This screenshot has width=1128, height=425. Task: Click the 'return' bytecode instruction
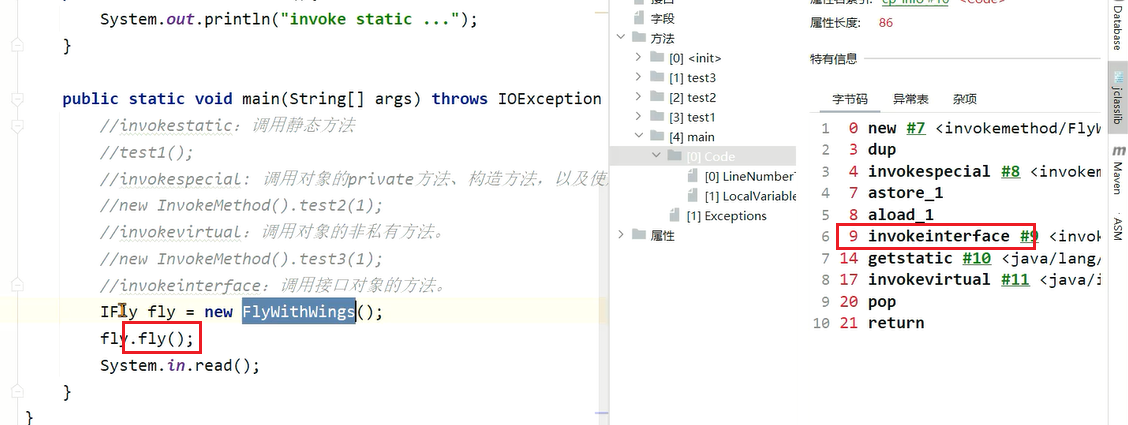896,323
